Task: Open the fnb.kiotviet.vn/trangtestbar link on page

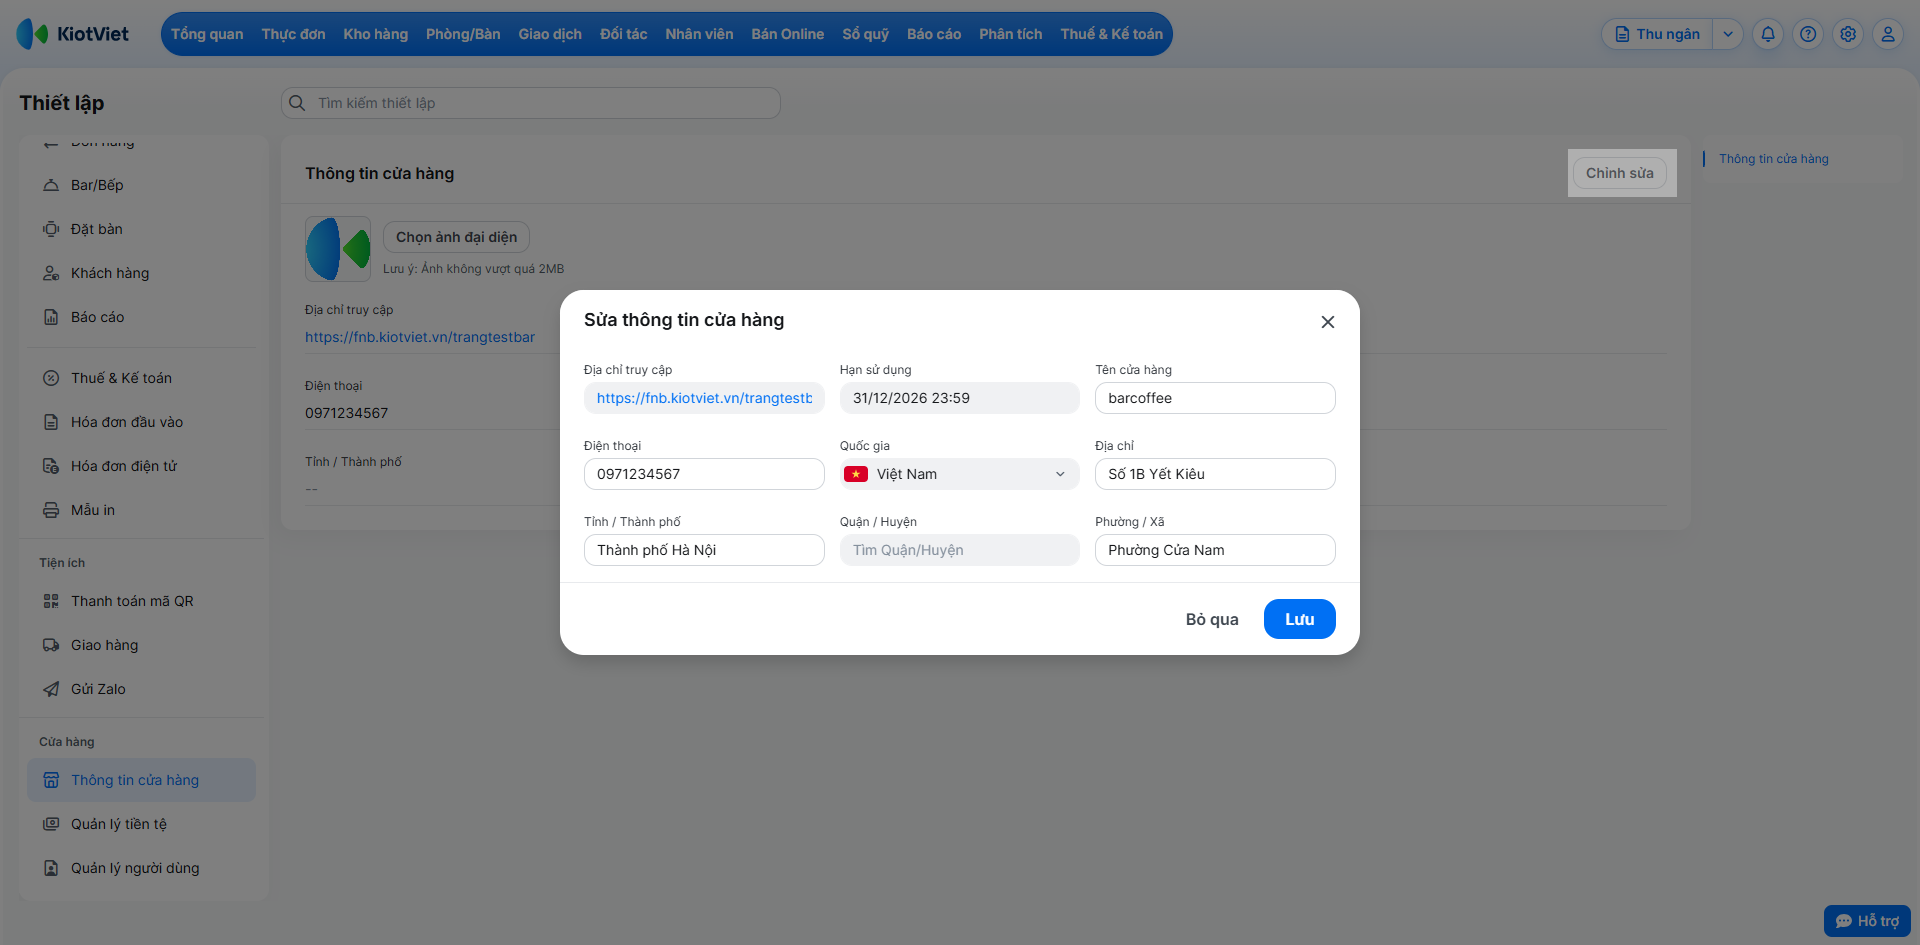Action: 420,337
